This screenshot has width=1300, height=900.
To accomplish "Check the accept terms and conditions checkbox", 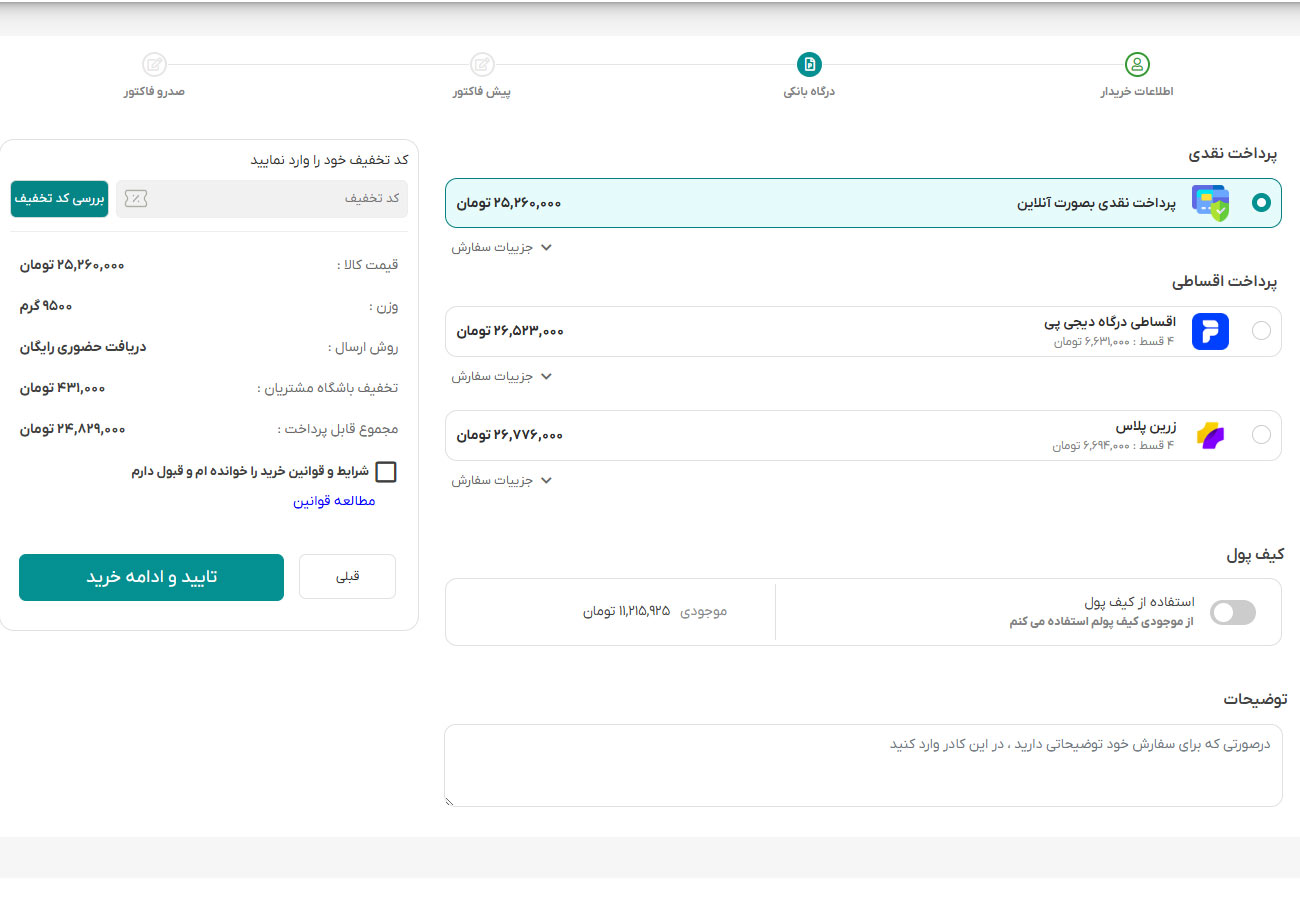I will tap(385, 472).
